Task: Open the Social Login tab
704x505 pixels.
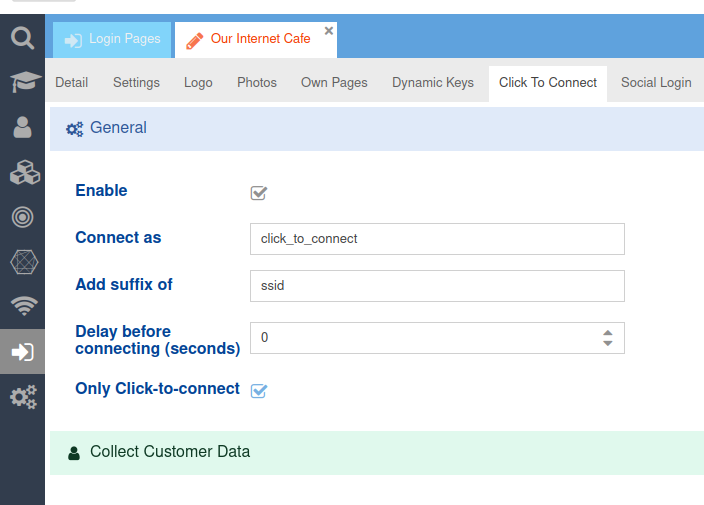Action: pyautogui.click(x=655, y=83)
